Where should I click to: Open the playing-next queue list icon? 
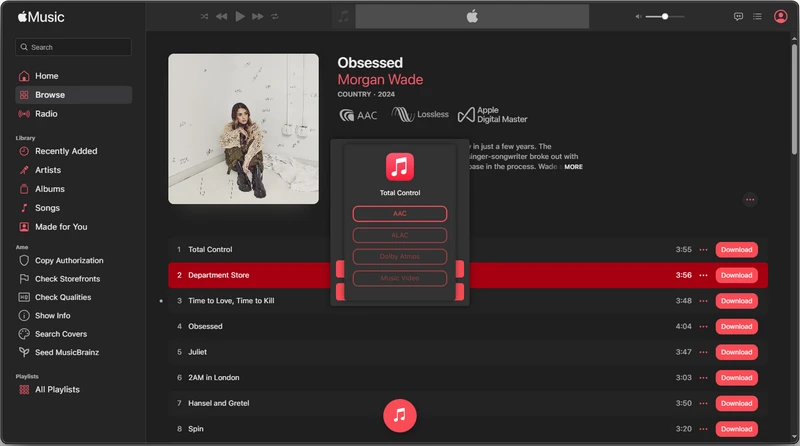click(x=757, y=16)
